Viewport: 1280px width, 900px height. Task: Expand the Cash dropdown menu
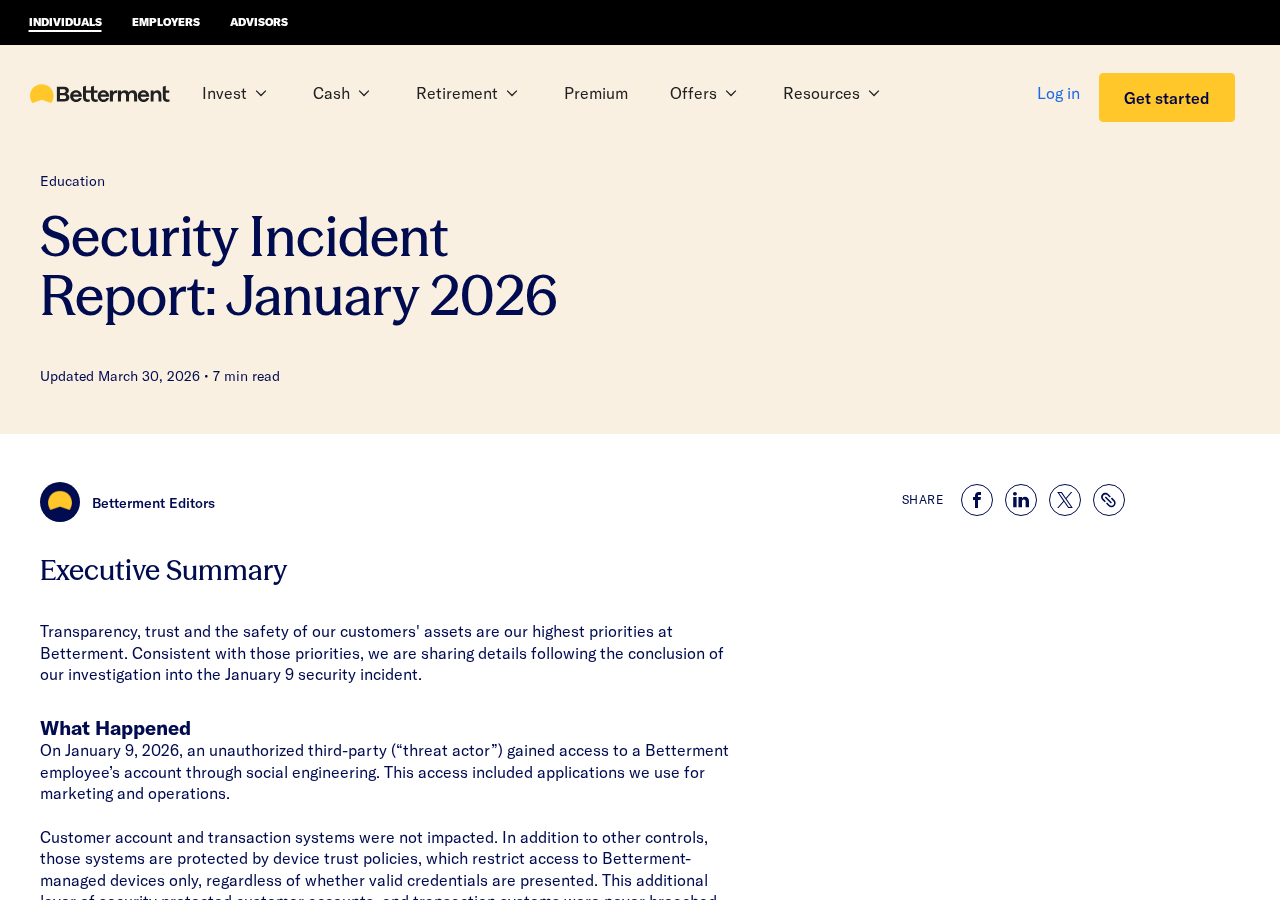[342, 93]
